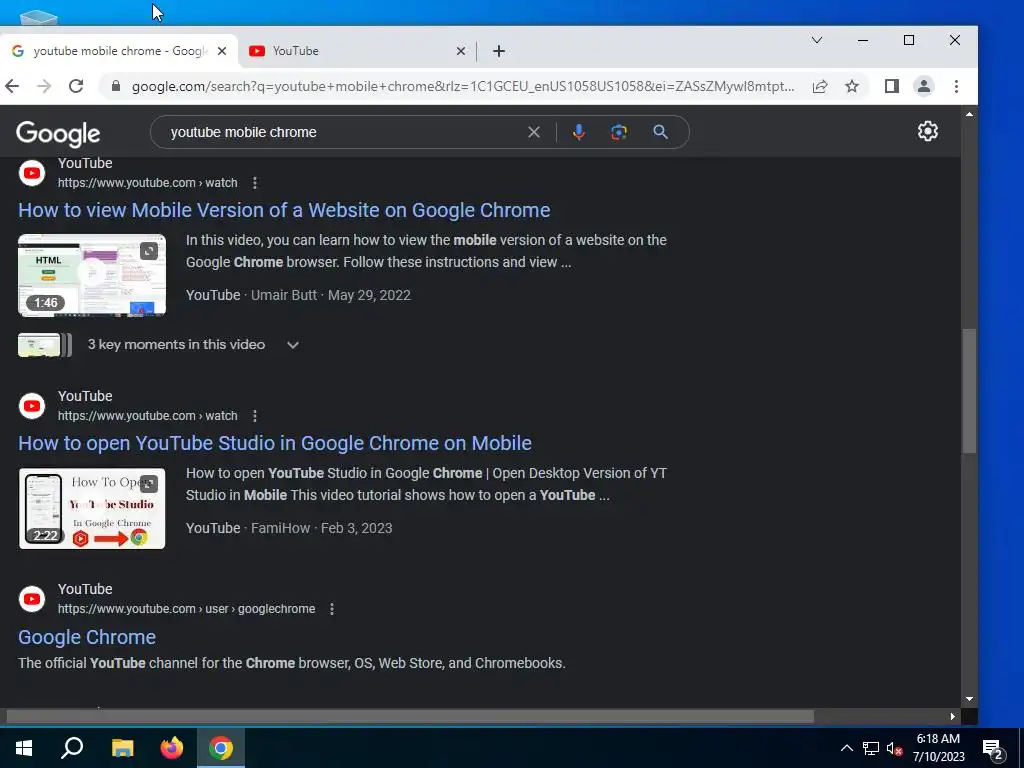Open How to open YouTube Studio link
Image resolution: width=1024 pixels, height=768 pixels.
pyautogui.click(x=275, y=443)
